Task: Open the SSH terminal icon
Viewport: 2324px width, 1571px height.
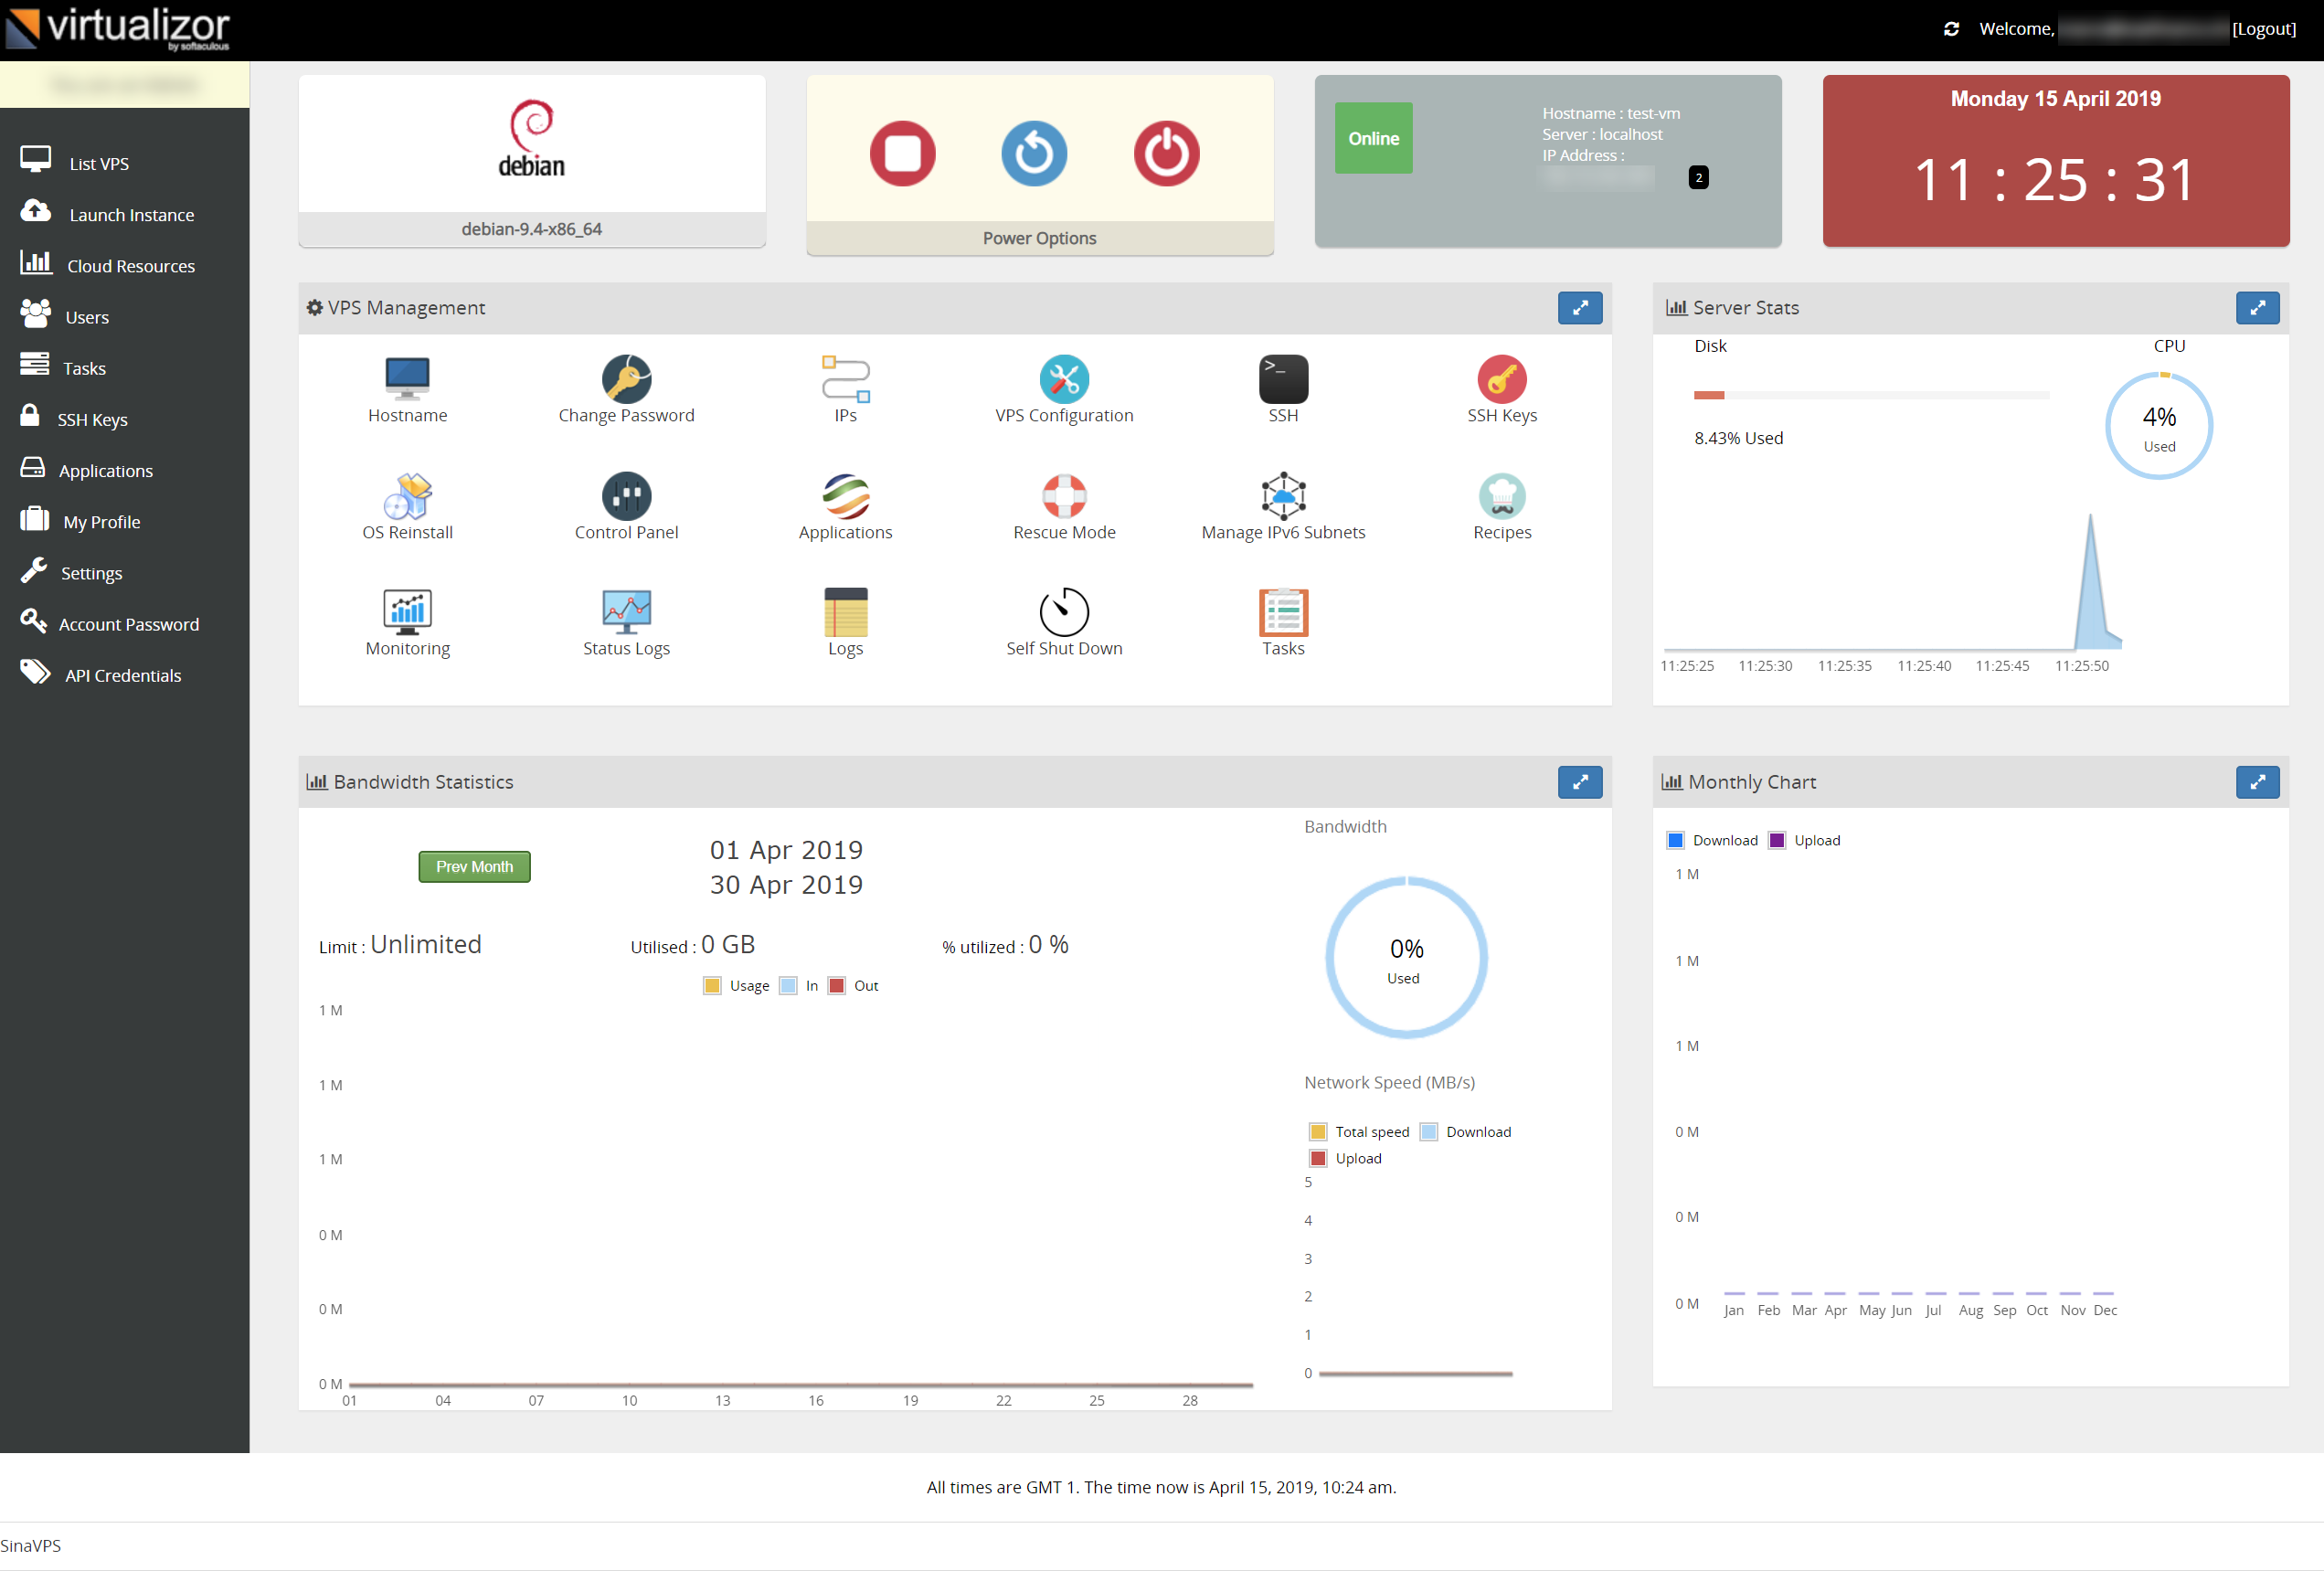Action: [1283, 379]
